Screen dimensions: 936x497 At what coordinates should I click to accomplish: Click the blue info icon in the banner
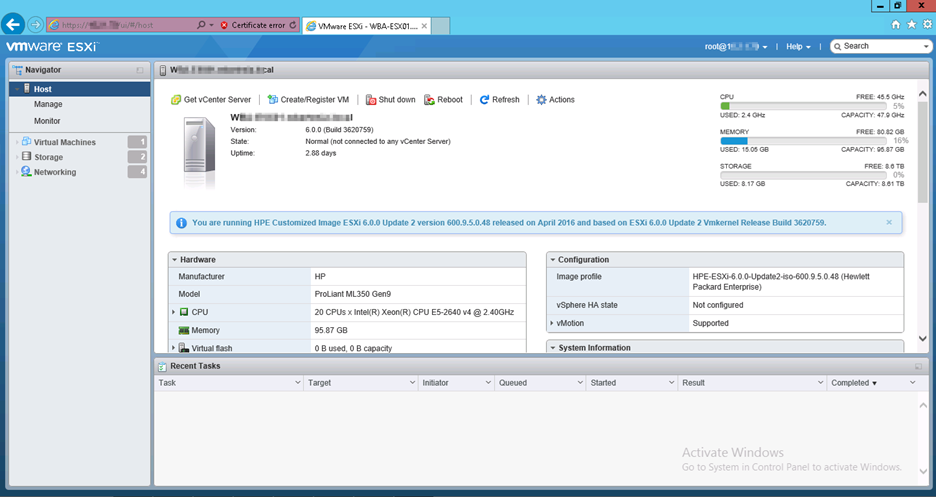click(181, 223)
